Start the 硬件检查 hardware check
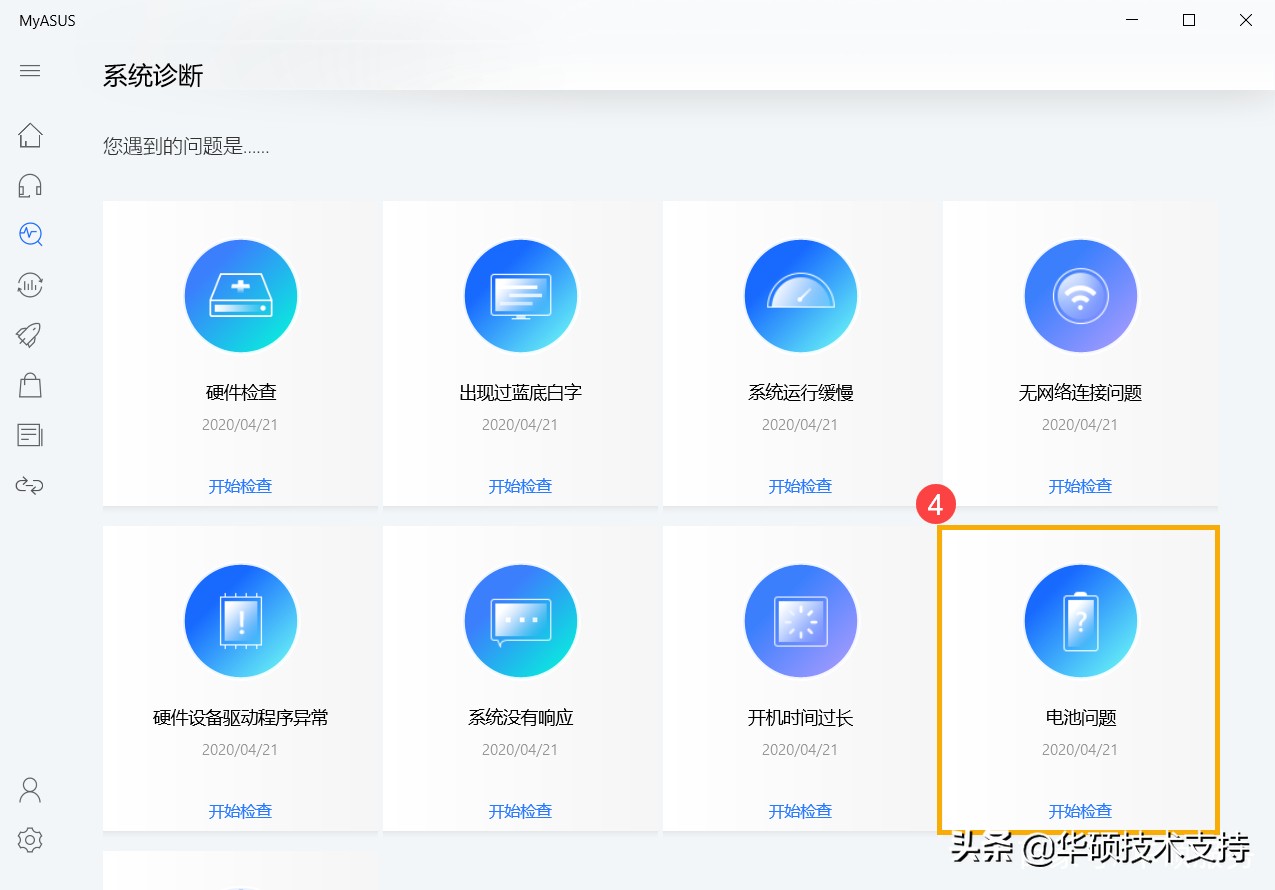This screenshot has width=1275, height=890. pos(240,486)
